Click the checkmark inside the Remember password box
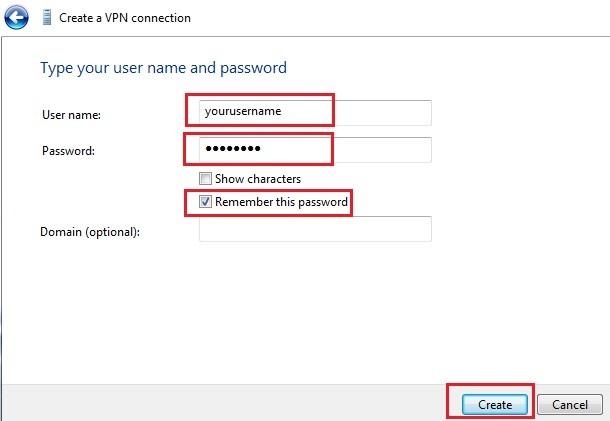The height and width of the screenshot is (421, 610). tap(205, 202)
